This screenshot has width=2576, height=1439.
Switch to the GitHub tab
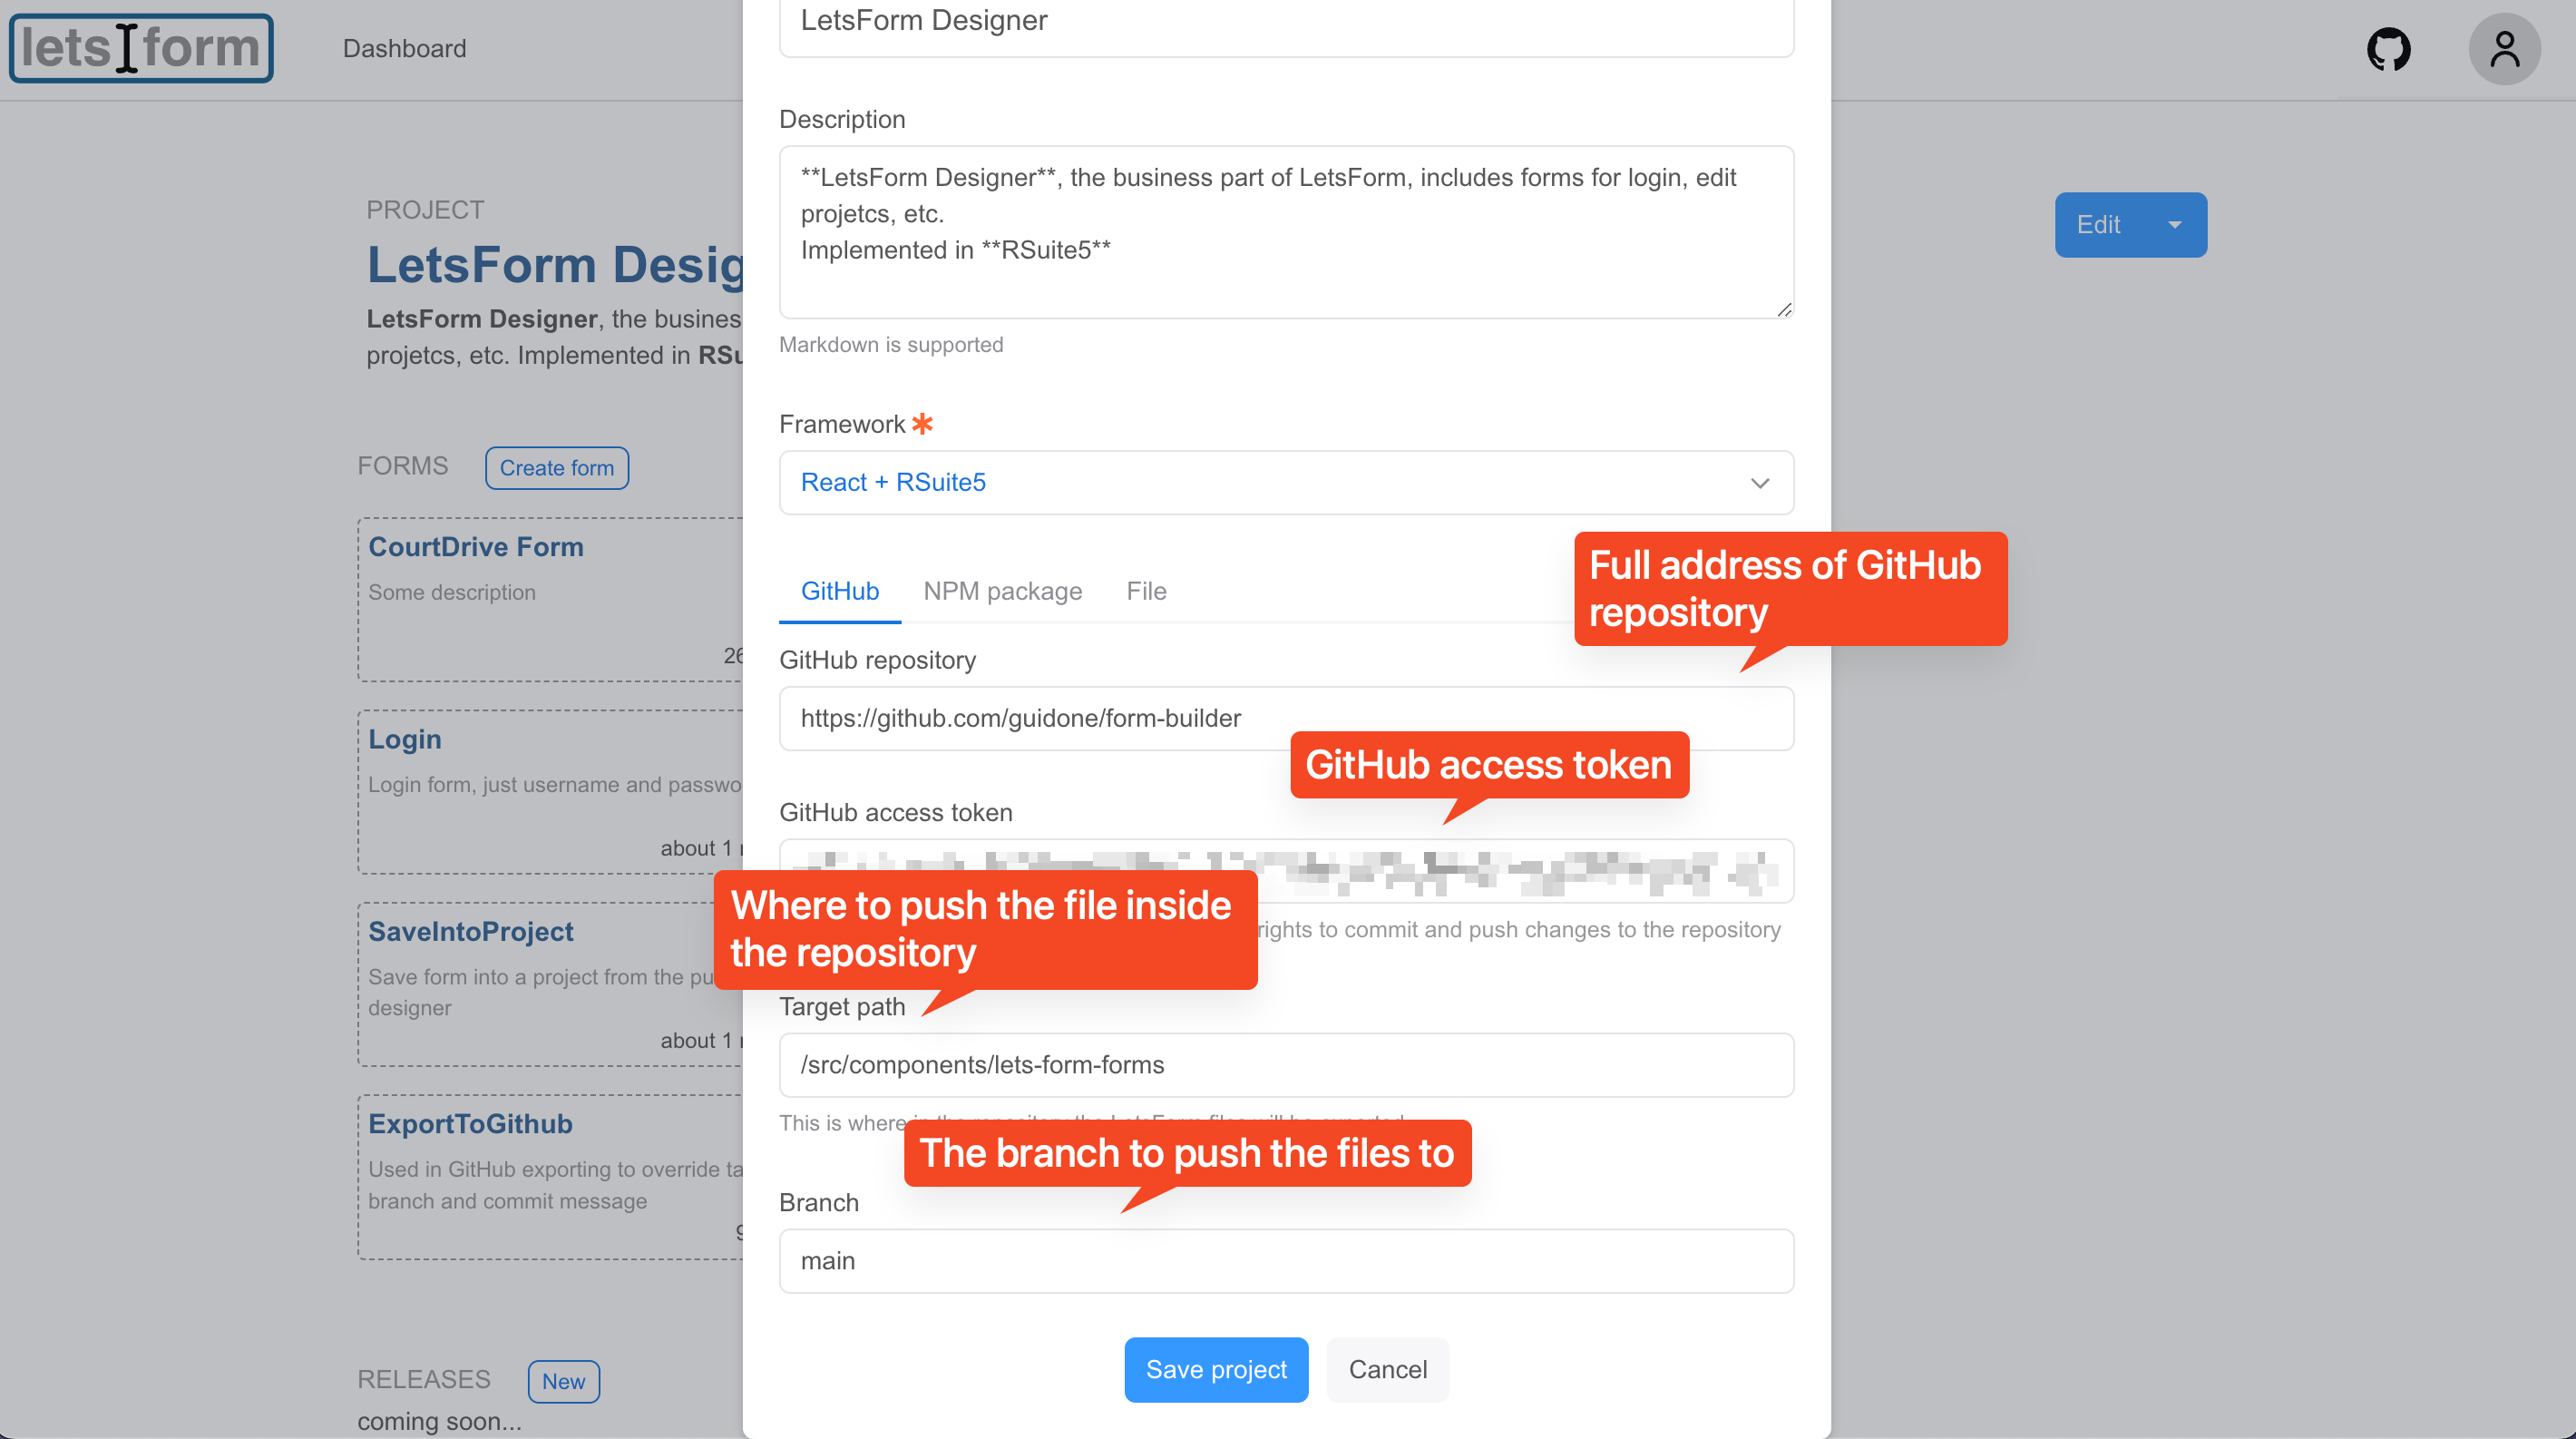click(x=839, y=591)
